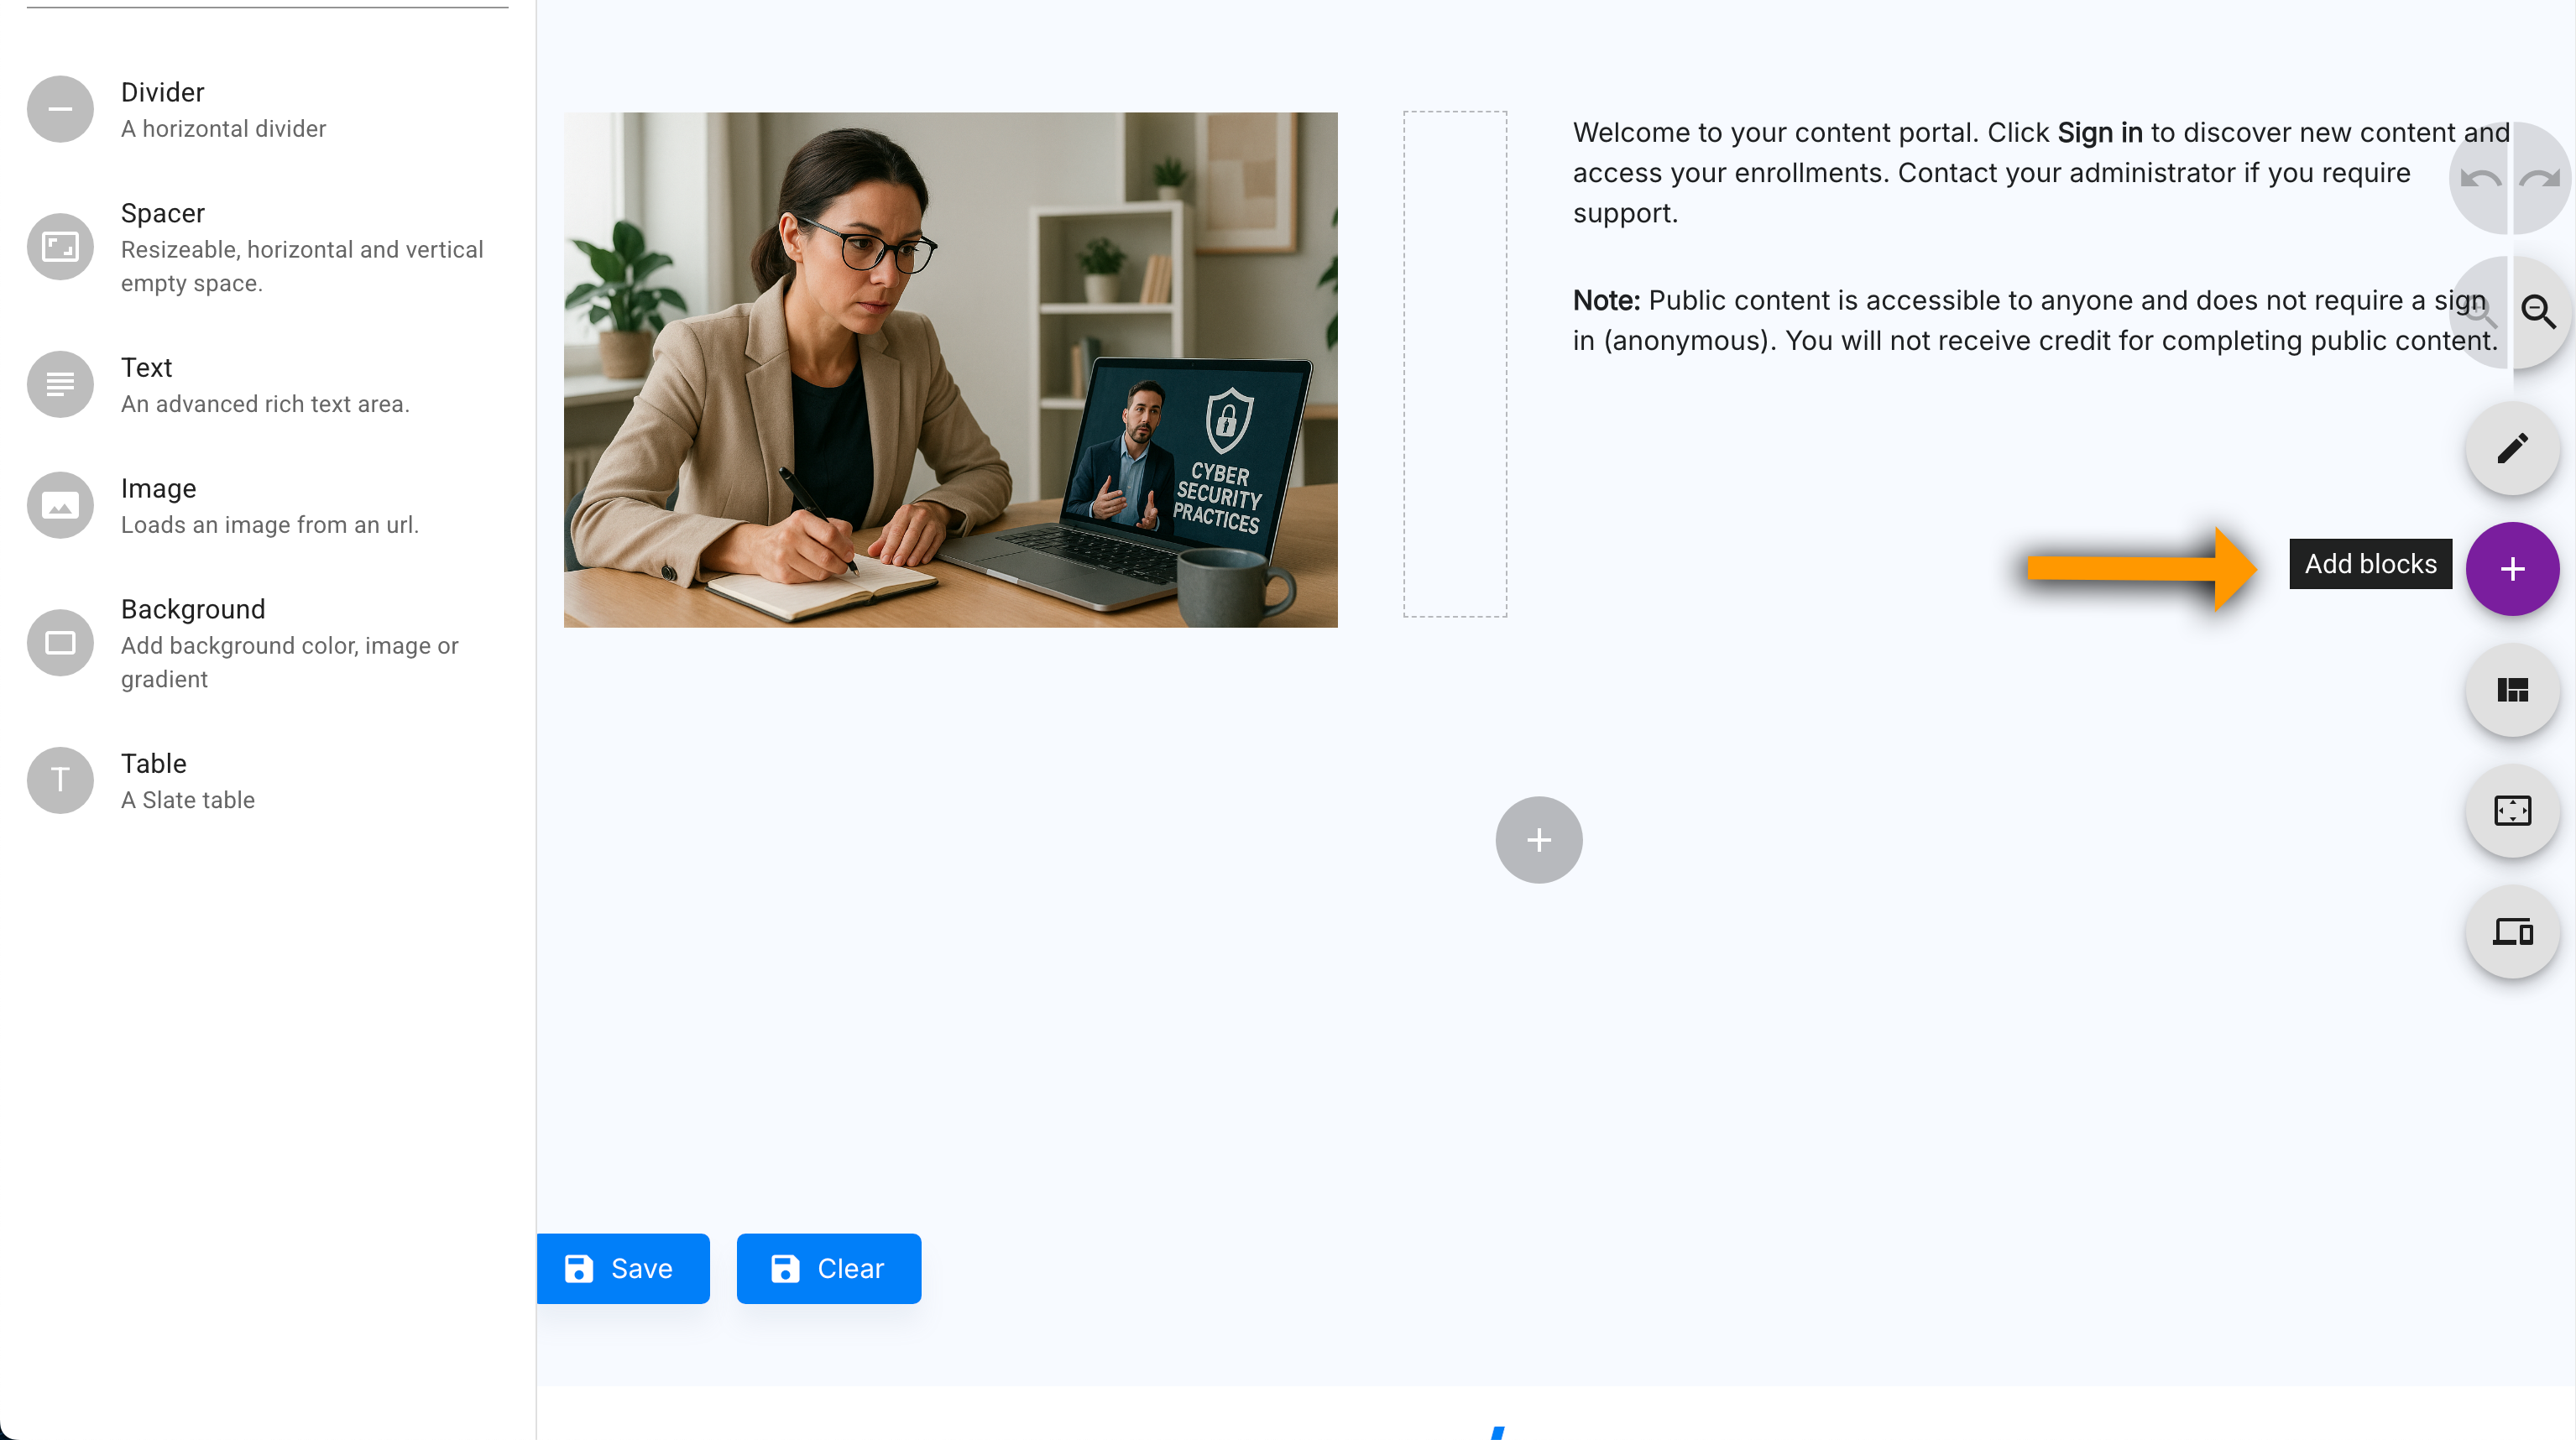Image resolution: width=2576 pixels, height=1440 pixels.
Task: Choose the Spacer block icon
Action: 60,246
